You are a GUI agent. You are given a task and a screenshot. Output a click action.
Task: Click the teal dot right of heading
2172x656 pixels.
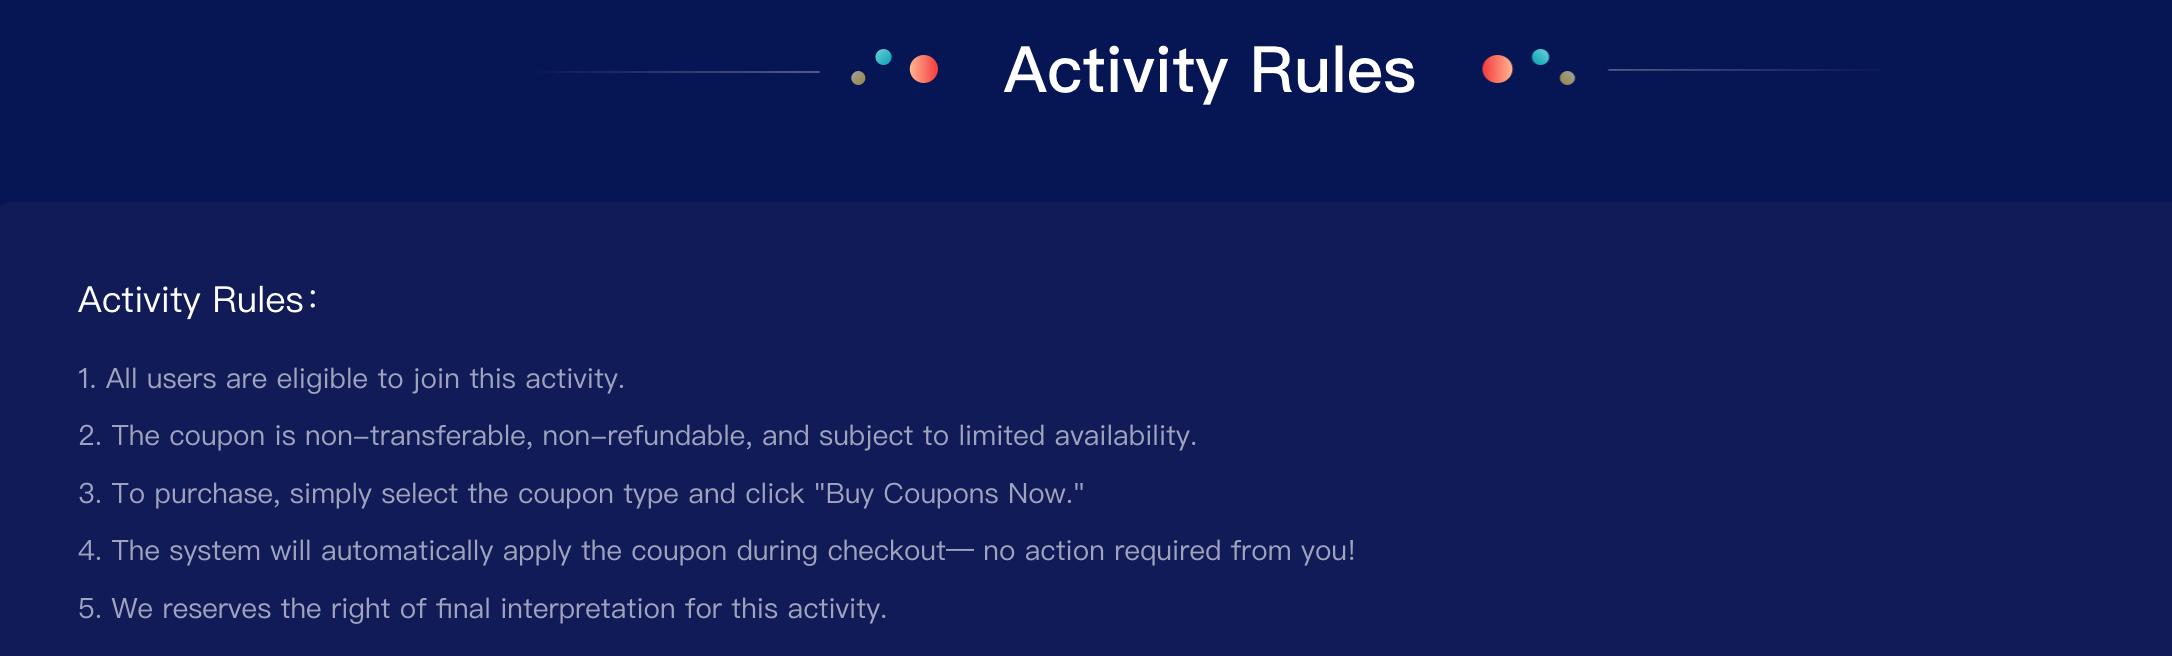(x=1540, y=57)
